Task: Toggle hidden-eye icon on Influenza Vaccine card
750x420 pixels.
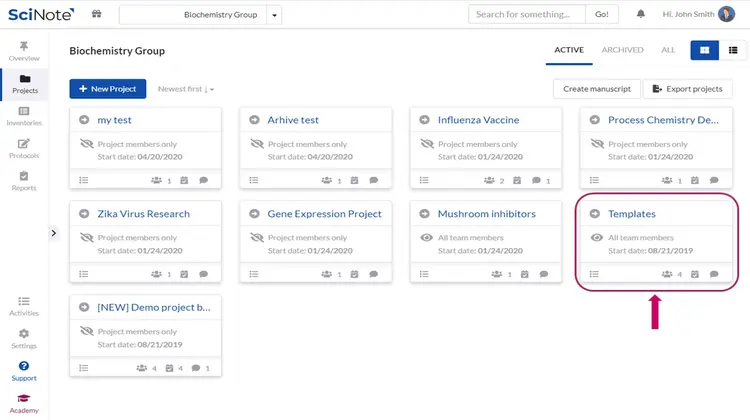Action: point(427,144)
